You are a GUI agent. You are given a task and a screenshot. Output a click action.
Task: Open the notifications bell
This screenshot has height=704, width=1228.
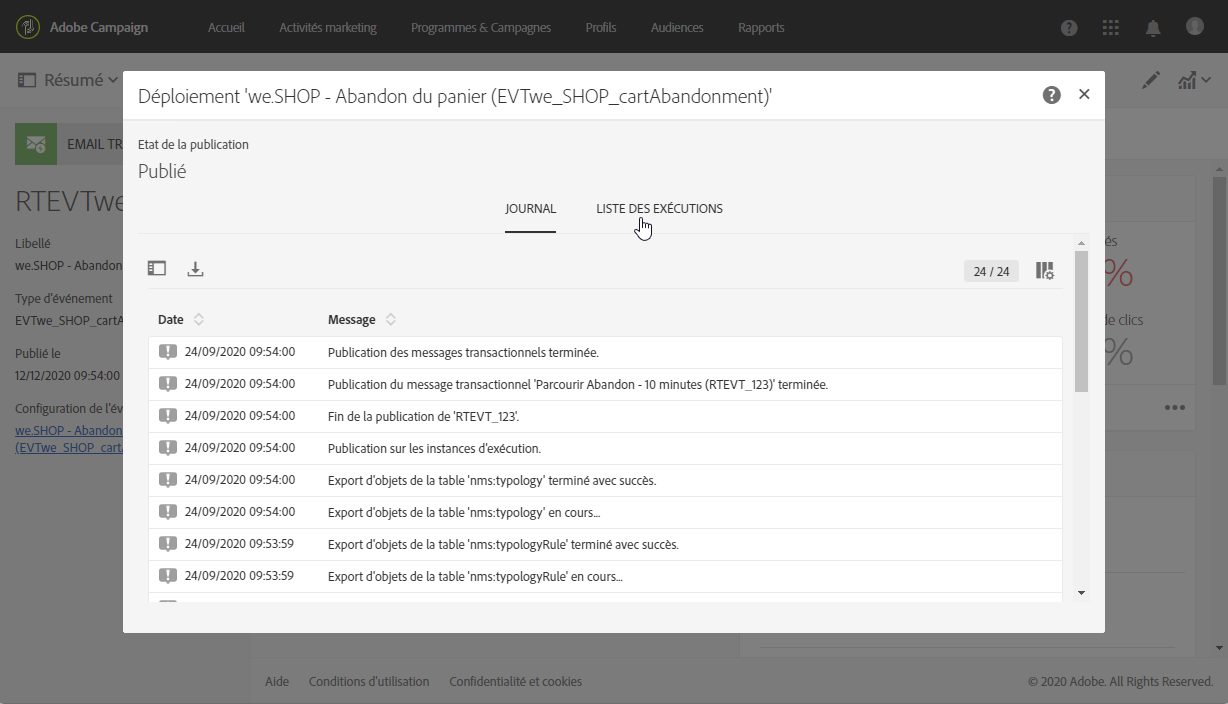(x=1153, y=27)
